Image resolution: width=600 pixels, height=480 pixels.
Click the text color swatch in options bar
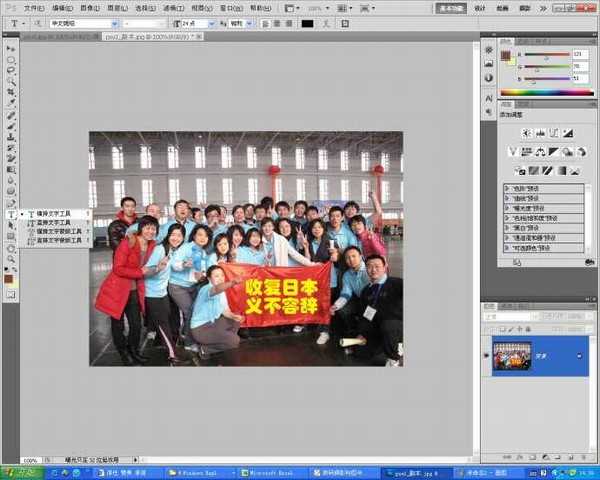pos(307,23)
